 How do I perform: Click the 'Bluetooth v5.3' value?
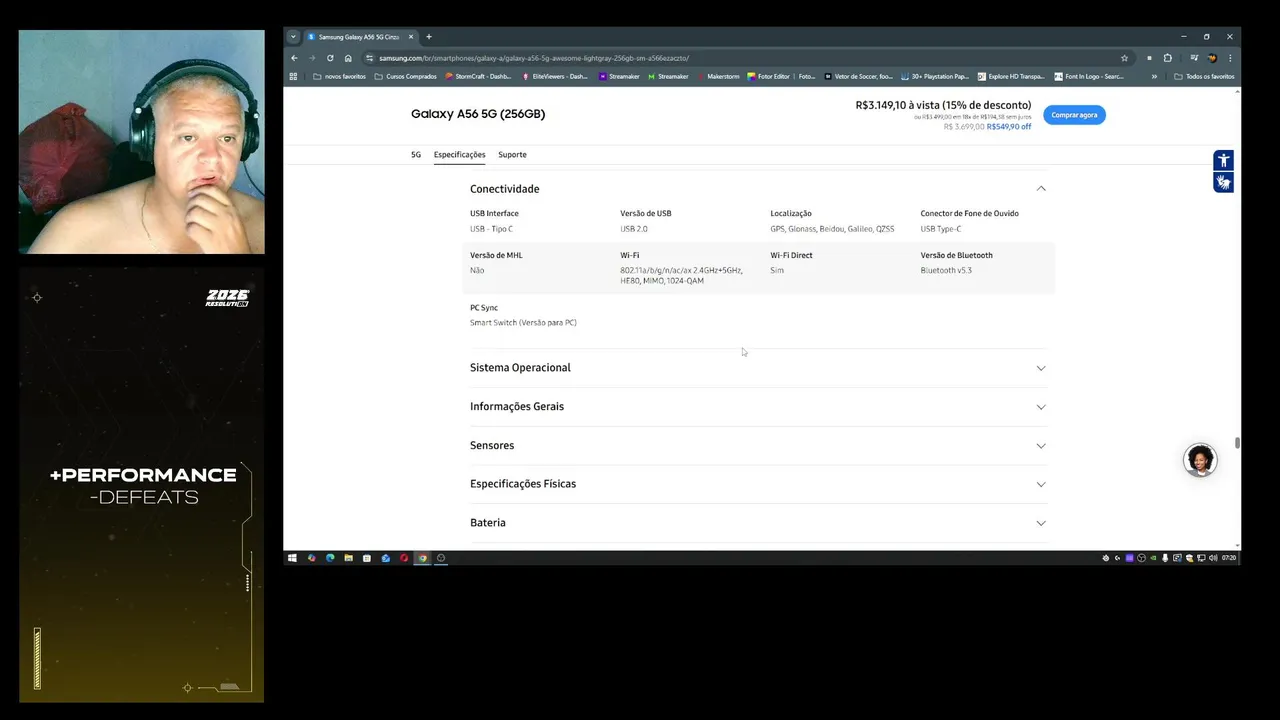coord(946,271)
